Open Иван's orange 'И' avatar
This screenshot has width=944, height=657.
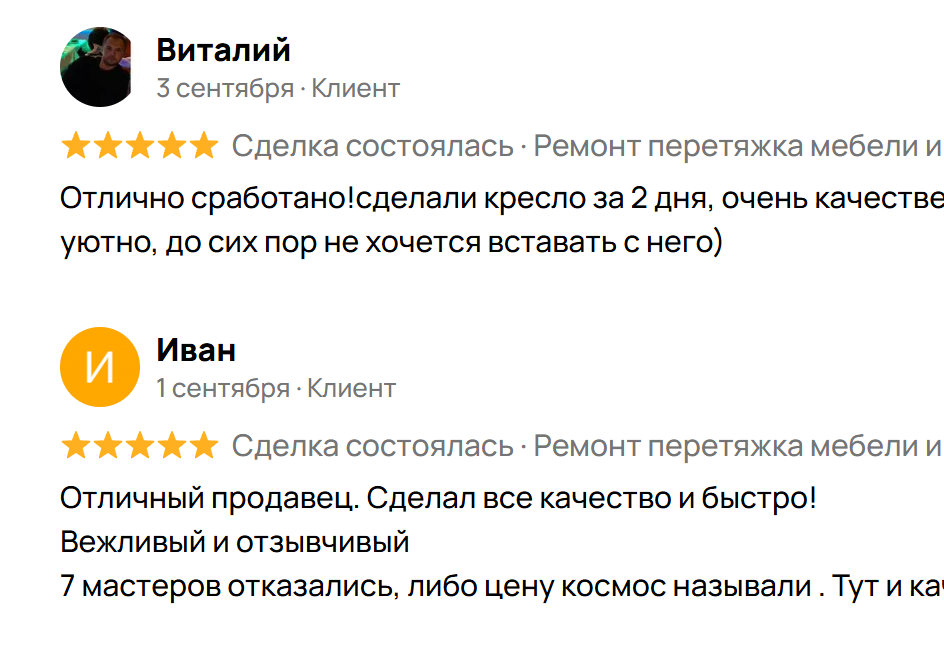point(98,367)
